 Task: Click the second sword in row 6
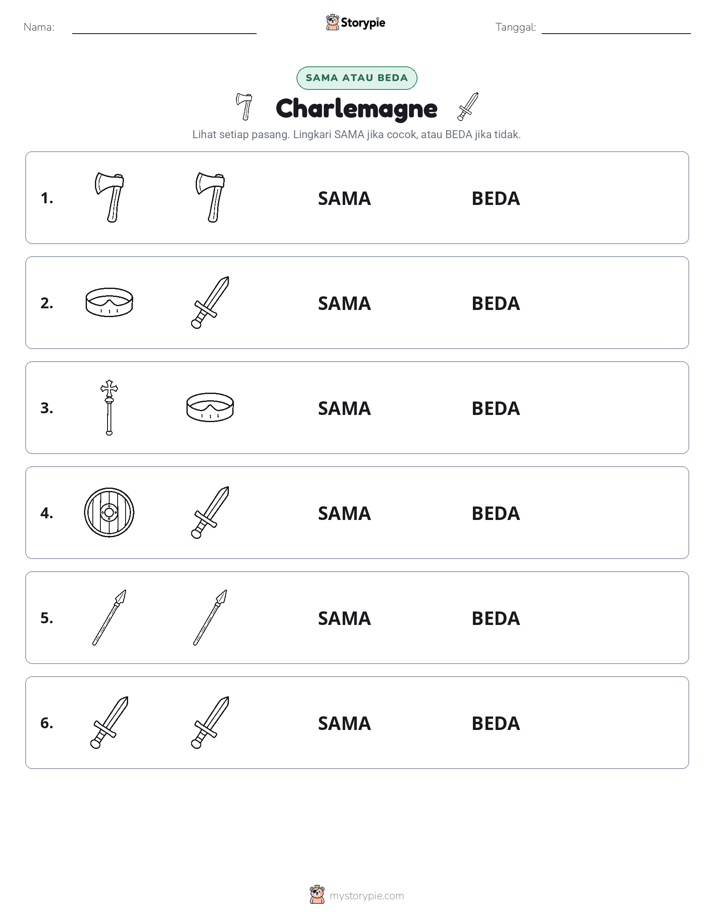210,722
